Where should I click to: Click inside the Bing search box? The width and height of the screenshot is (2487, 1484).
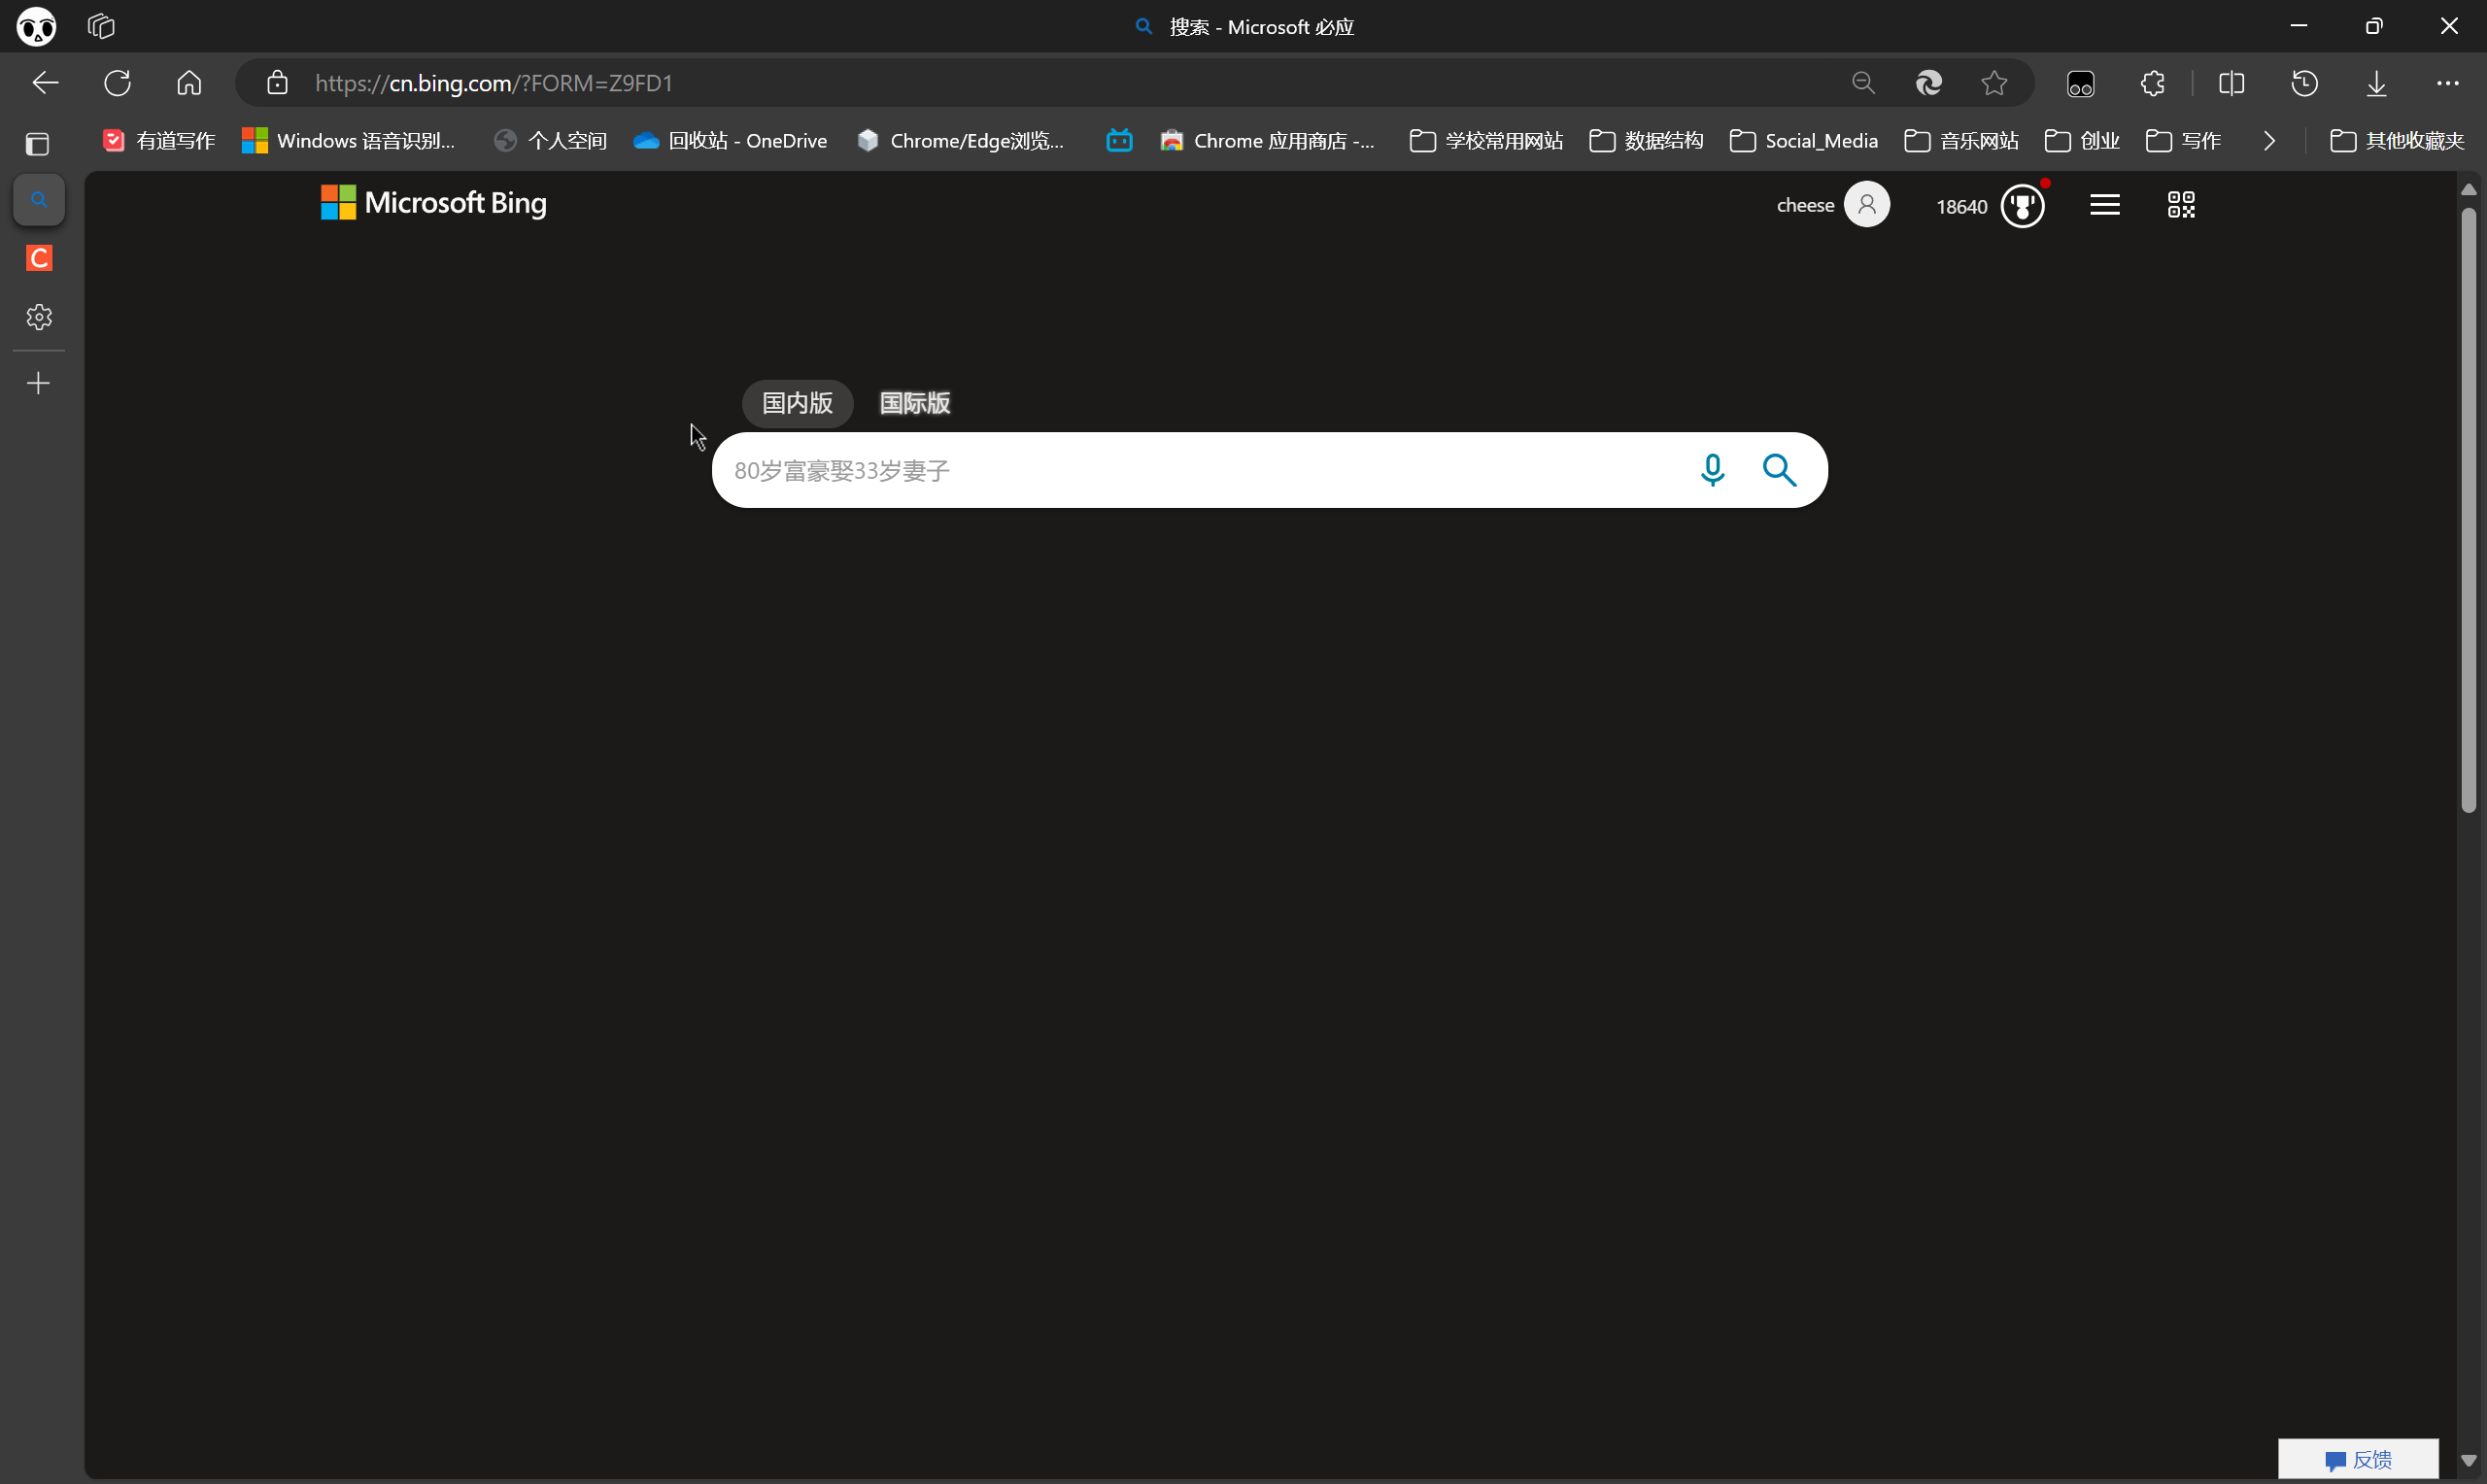coord(1200,470)
